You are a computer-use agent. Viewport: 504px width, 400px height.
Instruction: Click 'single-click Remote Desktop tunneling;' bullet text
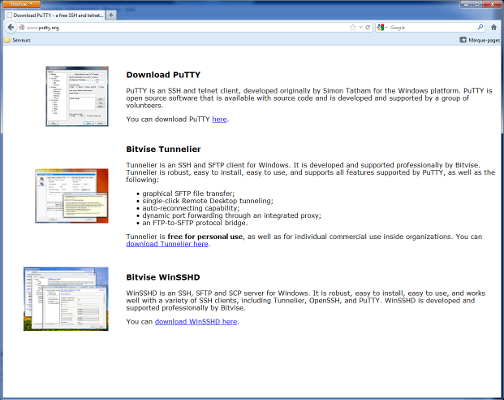[208, 201]
